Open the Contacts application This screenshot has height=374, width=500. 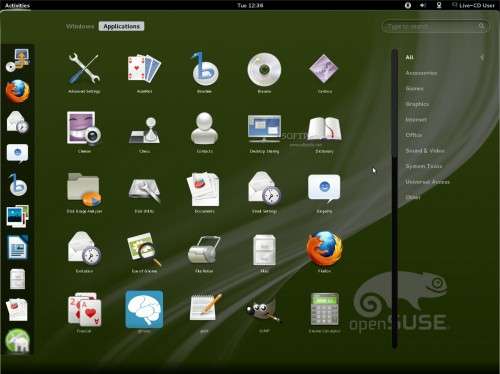(x=204, y=128)
